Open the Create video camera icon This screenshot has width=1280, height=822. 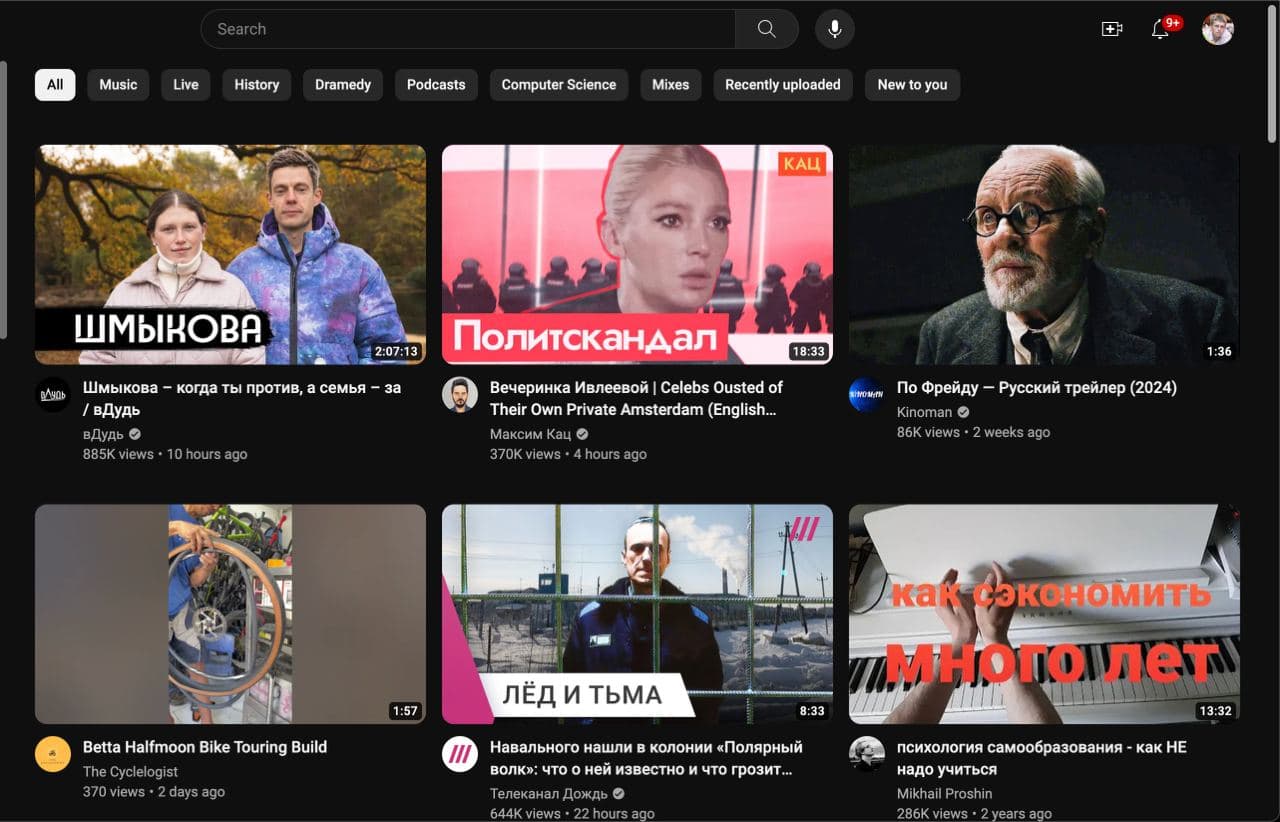1112,29
